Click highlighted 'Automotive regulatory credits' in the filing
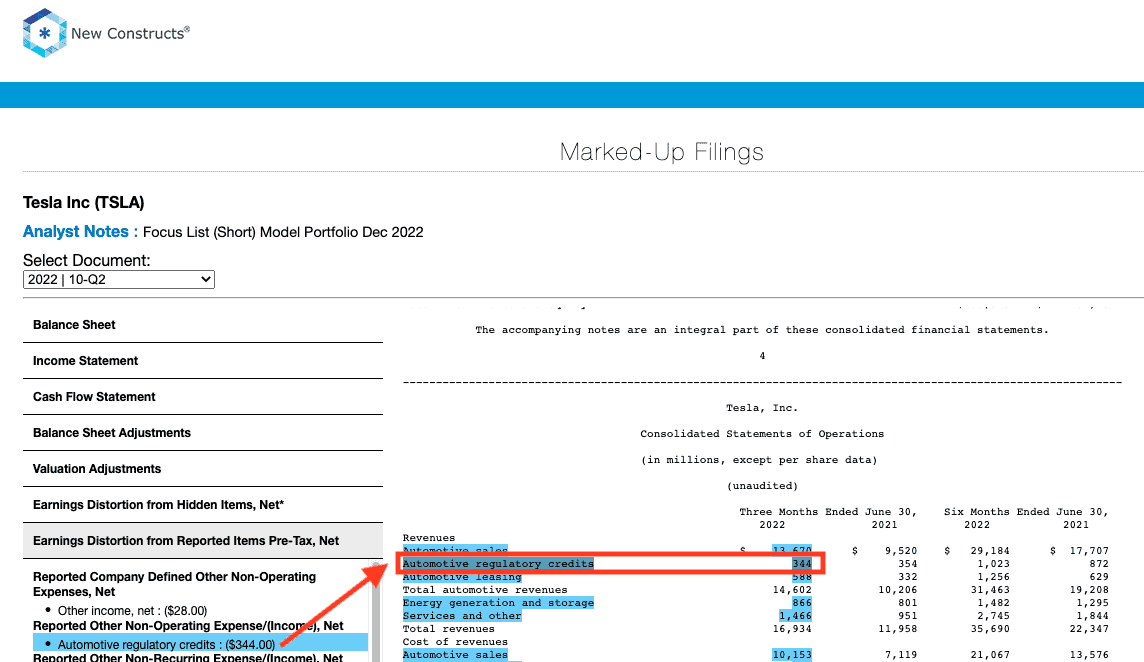The width and height of the screenshot is (1144, 662). click(498, 563)
